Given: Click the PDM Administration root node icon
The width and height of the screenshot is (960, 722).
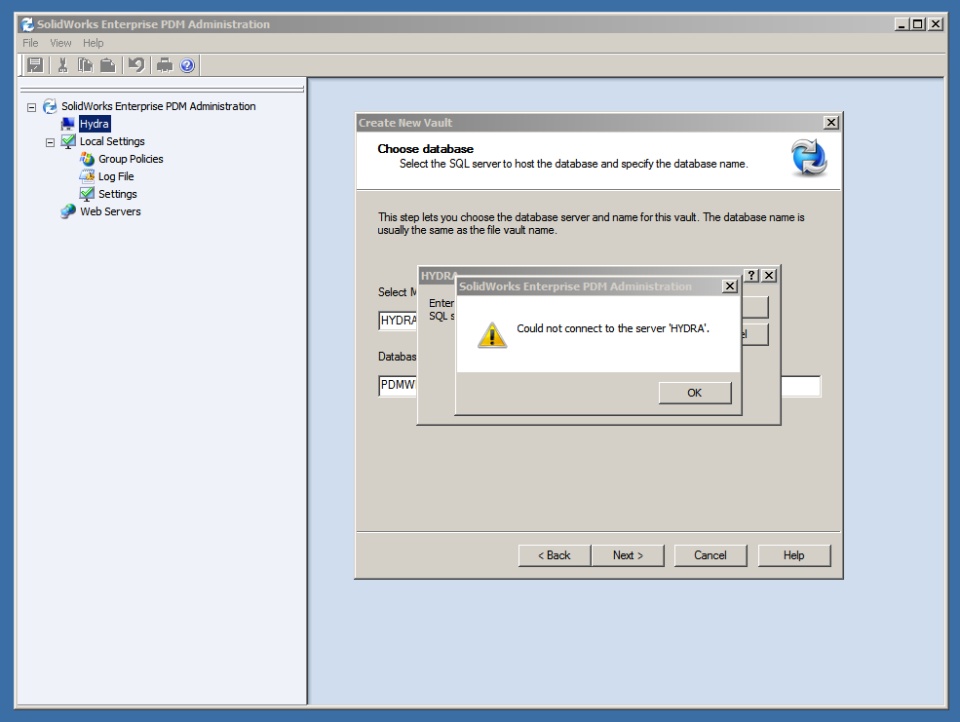Looking at the screenshot, I should [x=50, y=107].
